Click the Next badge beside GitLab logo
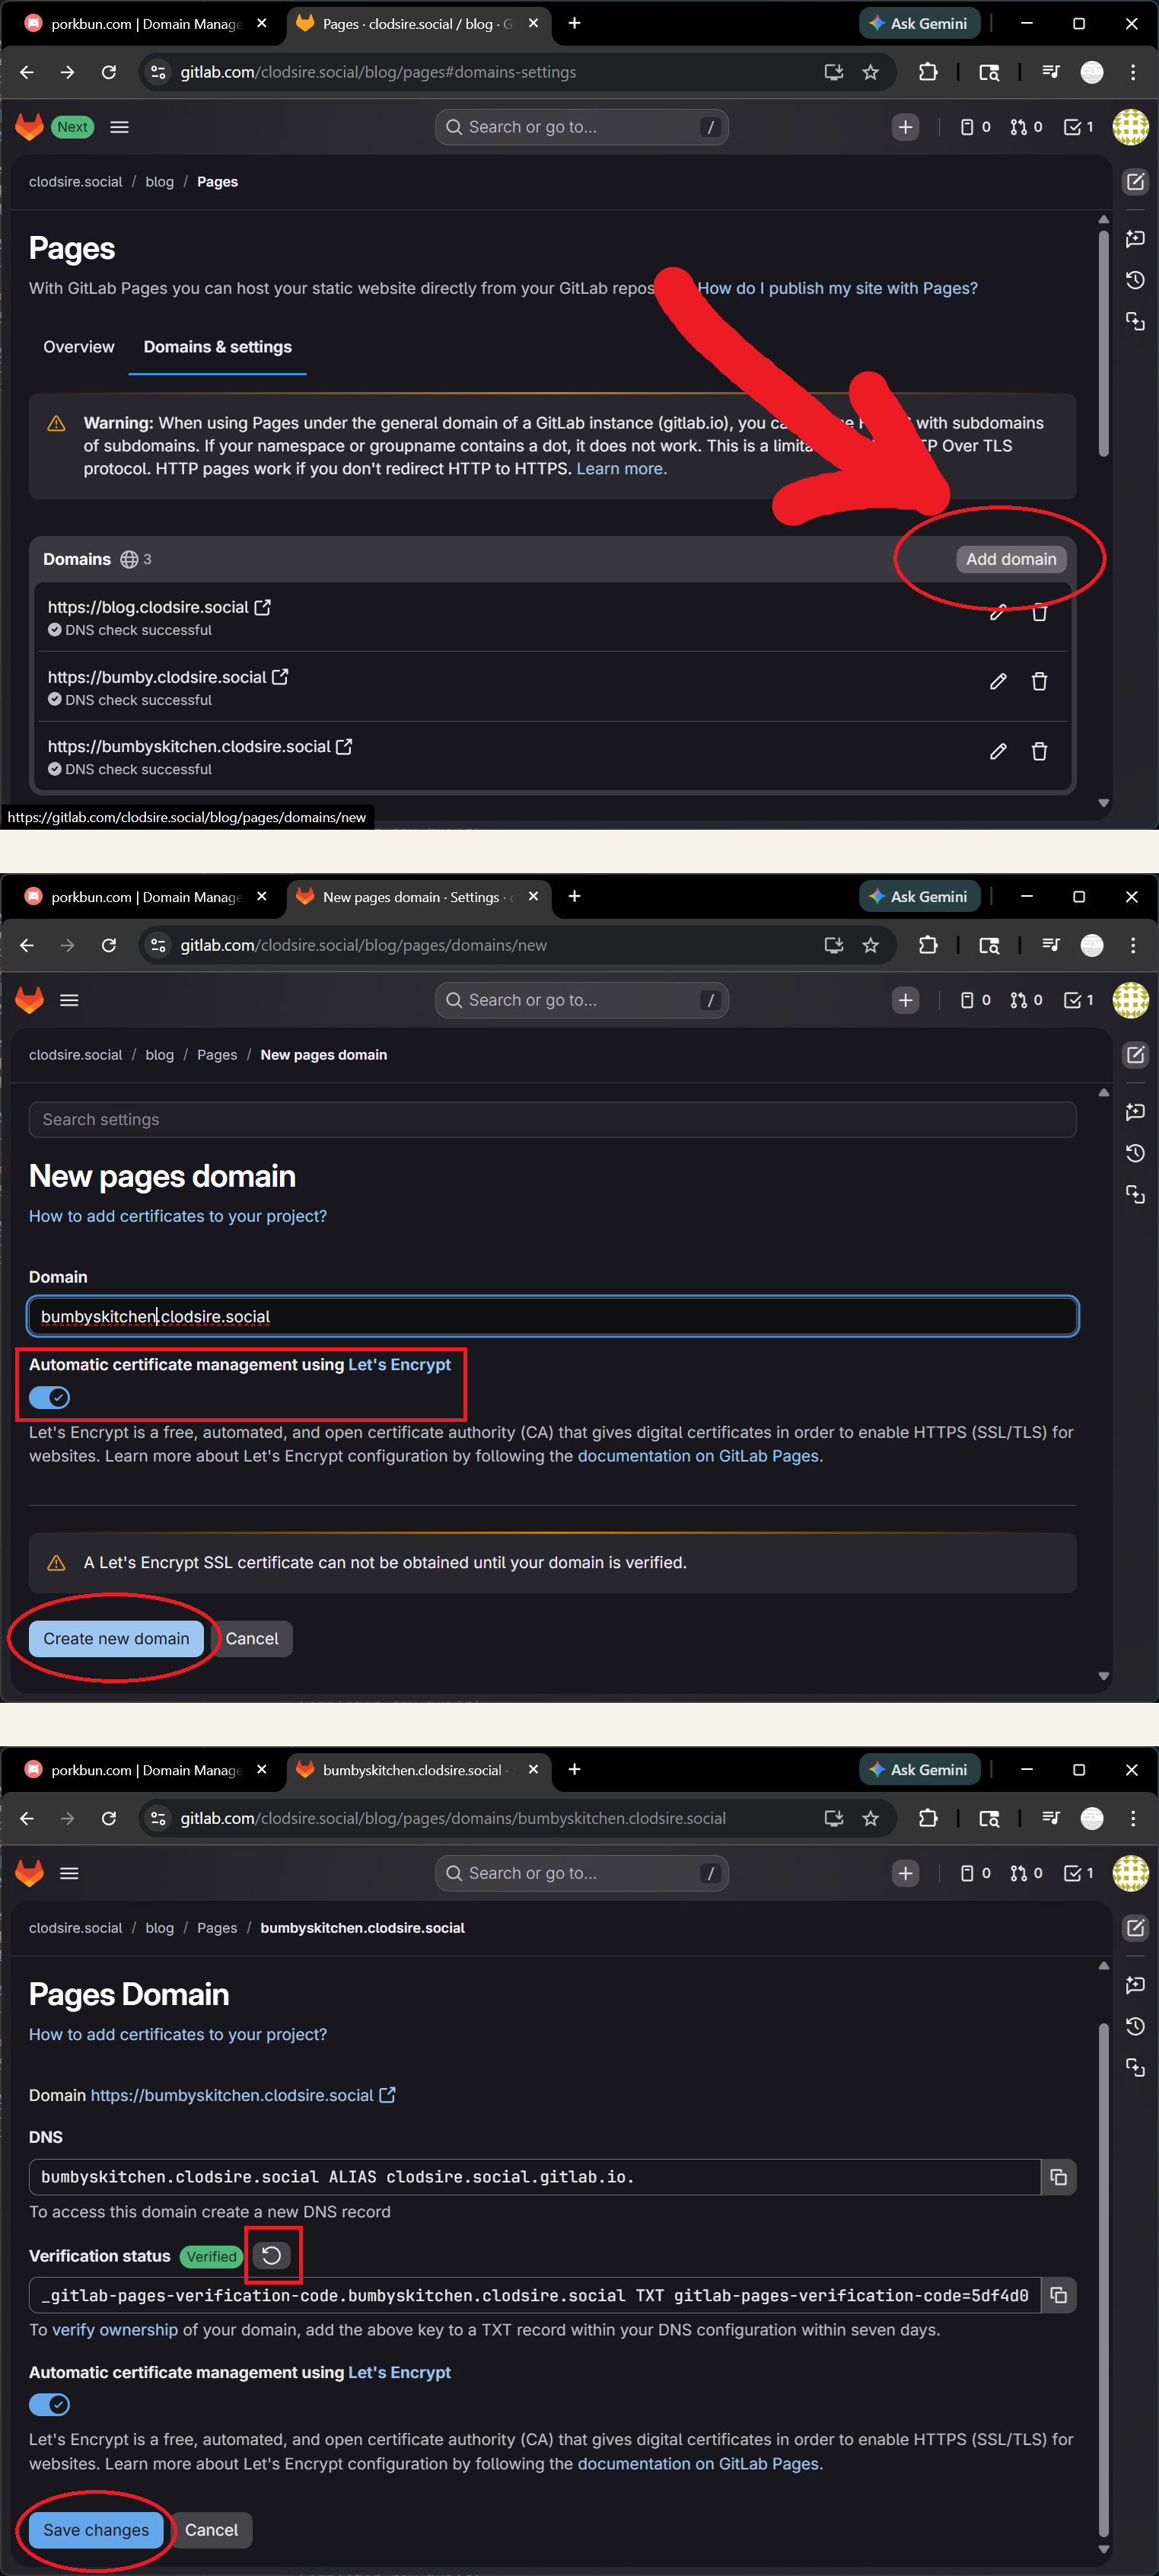The image size is (1159, 2576). (72, 127)
